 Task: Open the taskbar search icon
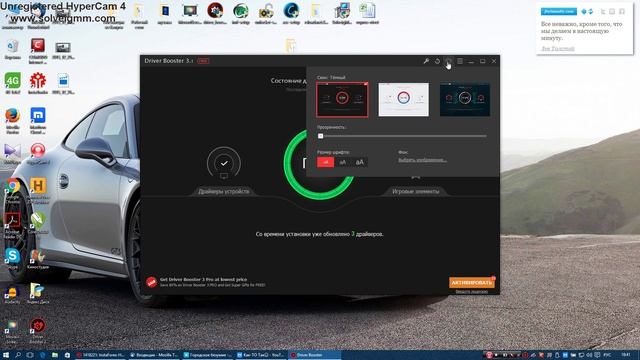(18, 355)
